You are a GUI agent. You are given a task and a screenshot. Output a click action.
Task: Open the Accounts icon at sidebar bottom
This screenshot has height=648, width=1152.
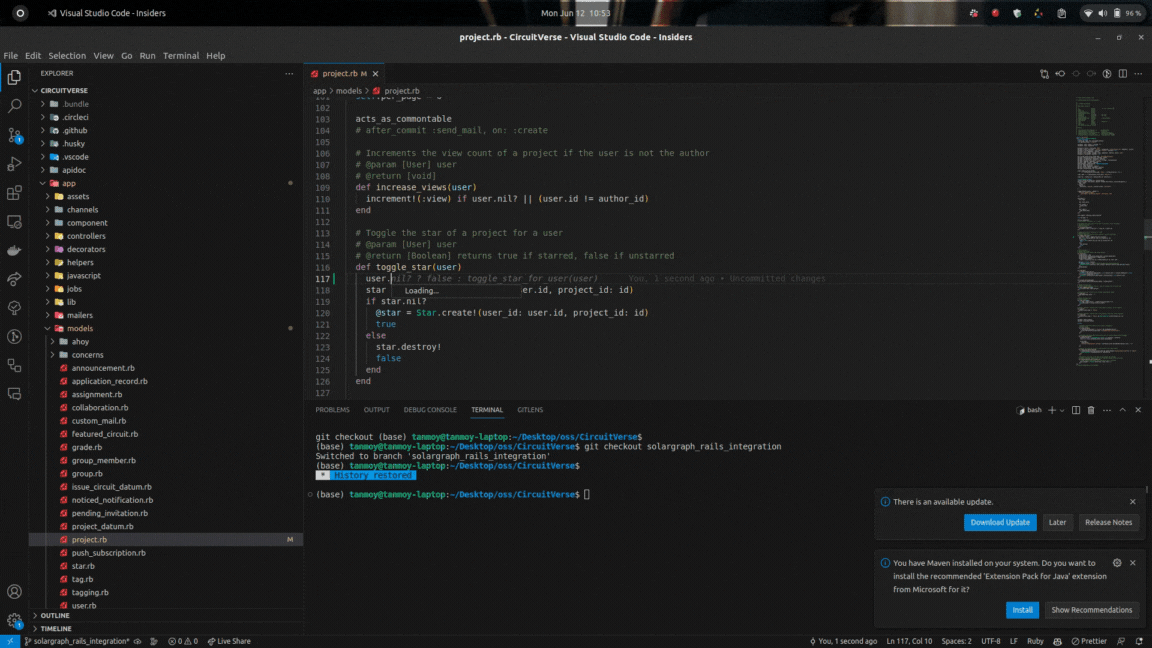13,590
